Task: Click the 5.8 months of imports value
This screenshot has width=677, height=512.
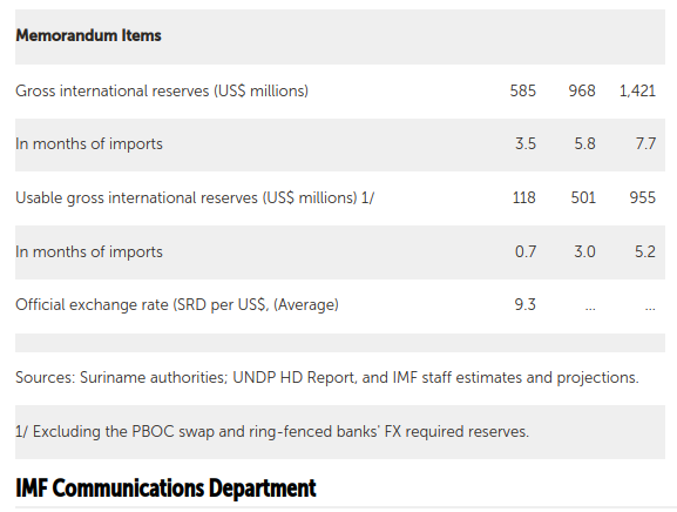Action: 584,144
